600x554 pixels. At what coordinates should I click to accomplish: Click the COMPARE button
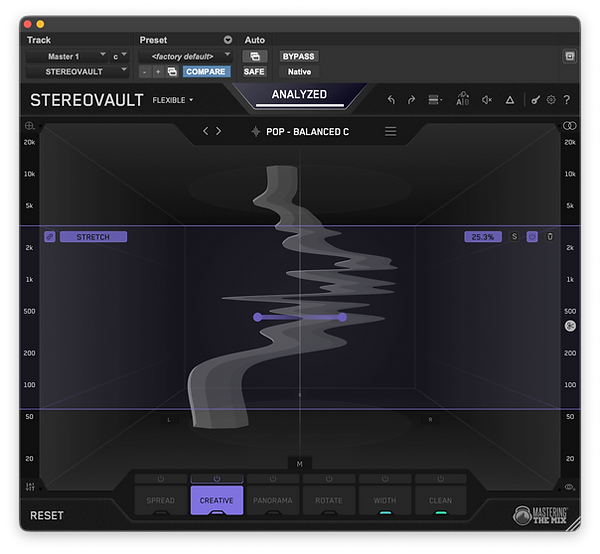coord(206,72)
